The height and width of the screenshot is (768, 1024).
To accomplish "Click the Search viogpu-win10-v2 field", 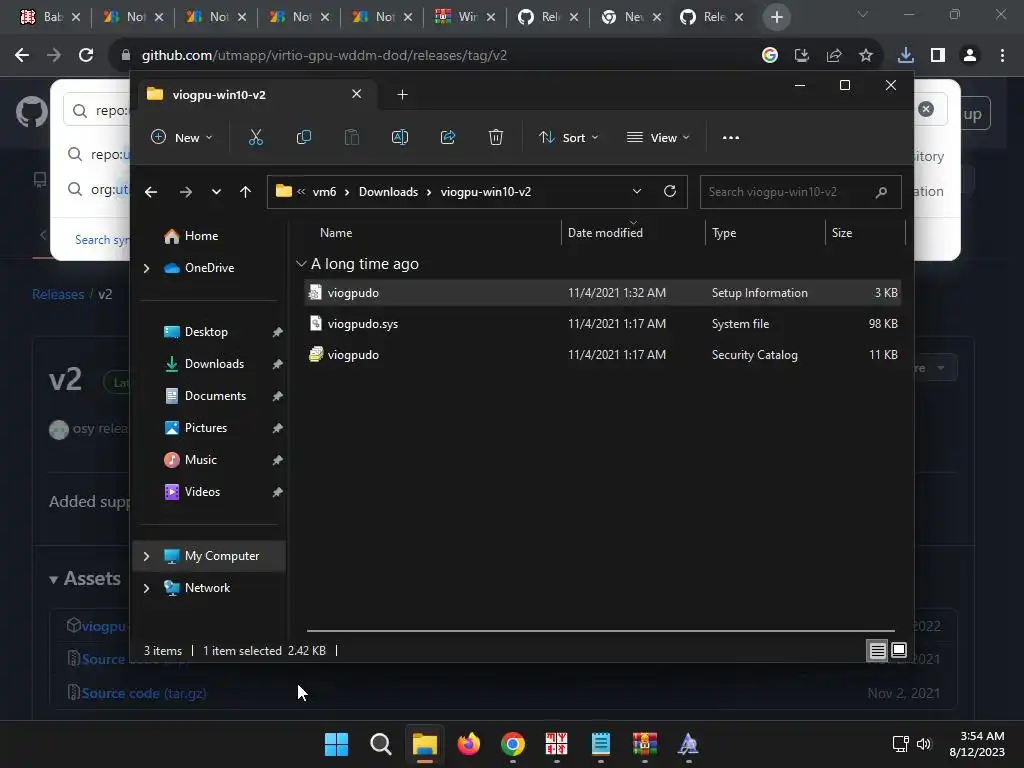I will [801, 192].
